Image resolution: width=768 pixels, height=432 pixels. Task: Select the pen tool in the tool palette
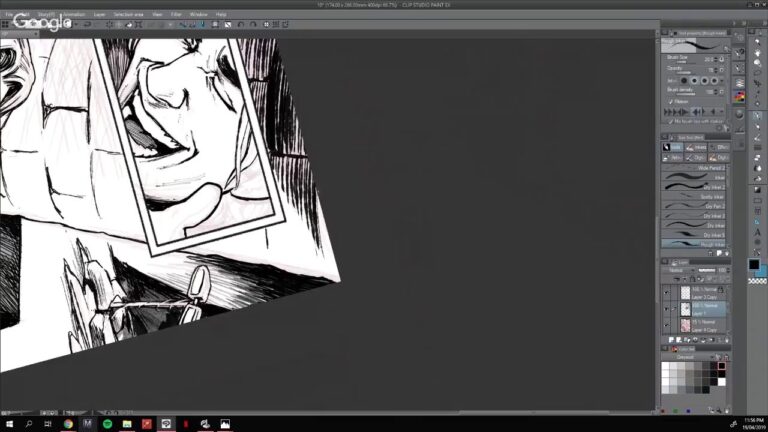tap(757, 116)
